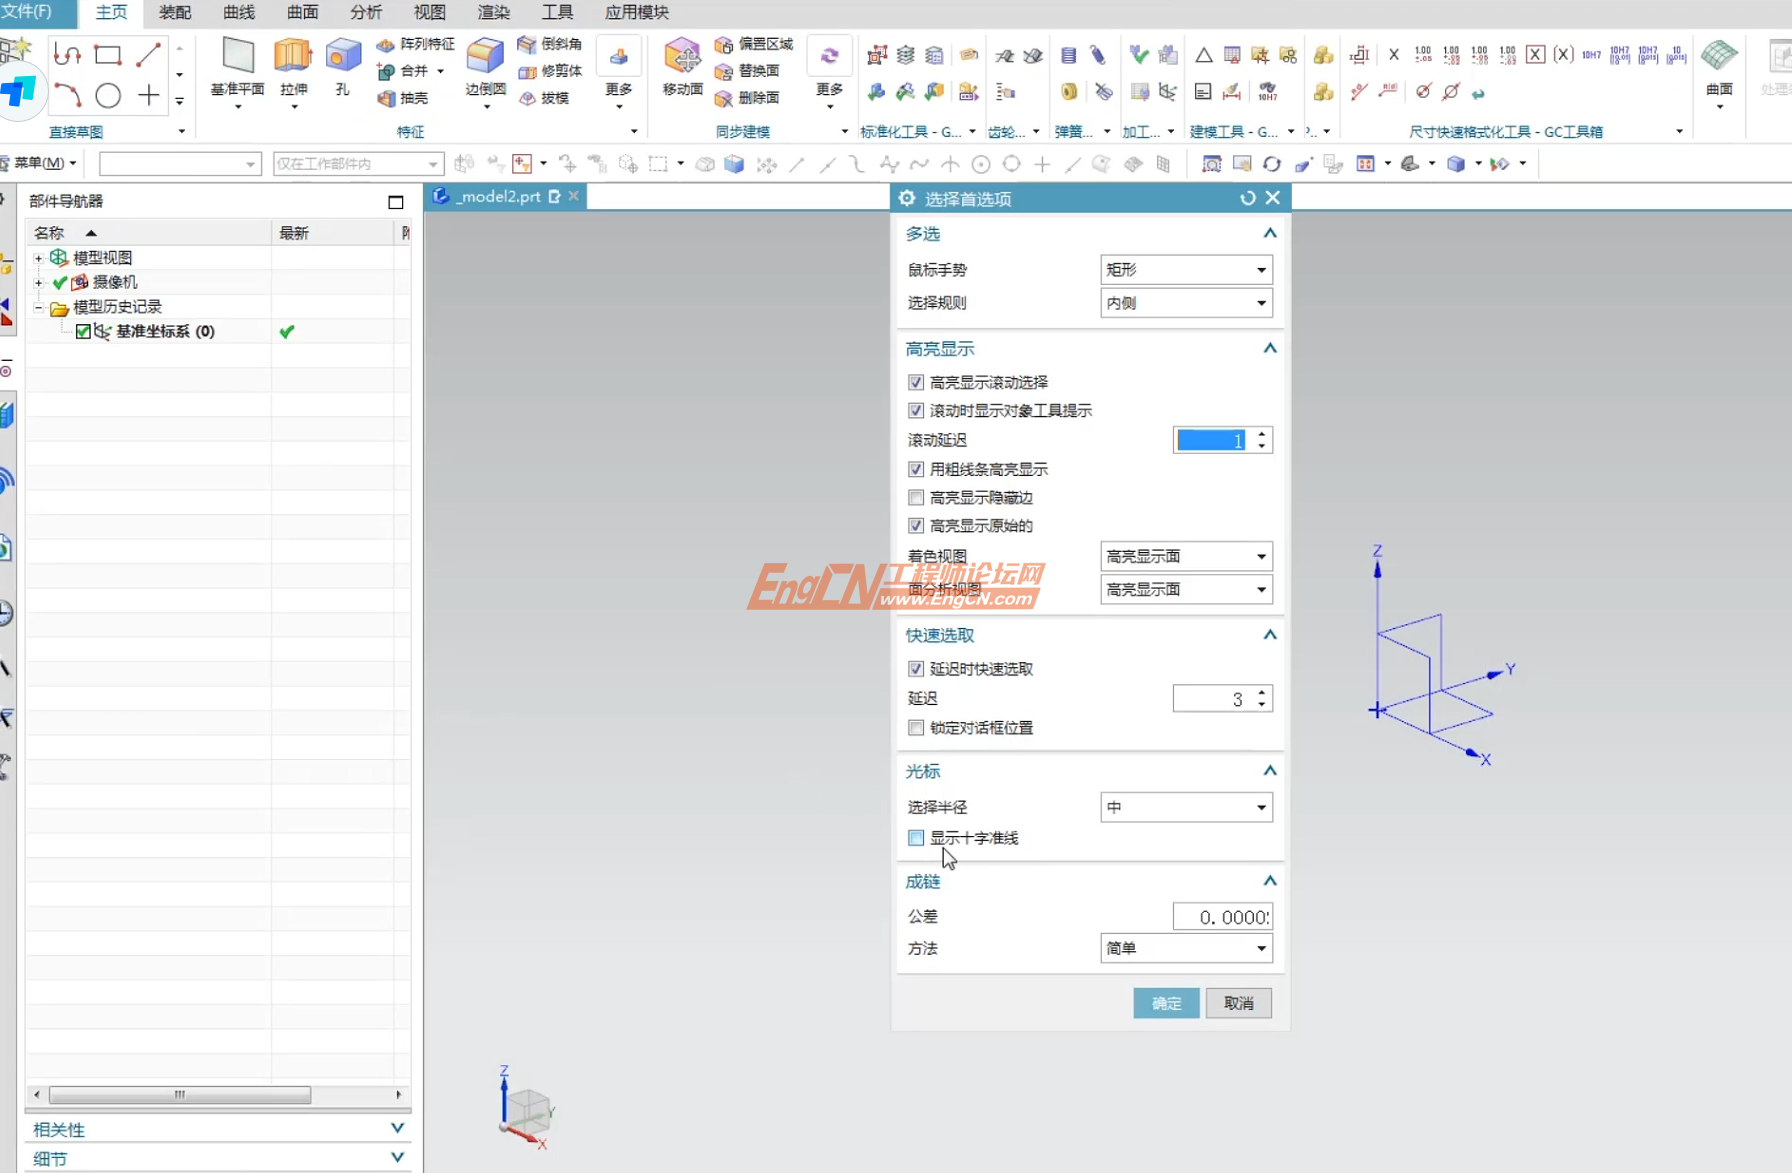Click the Move Face (移动面) tool
Screen dimensions: 1792x1173
(681, 70)
